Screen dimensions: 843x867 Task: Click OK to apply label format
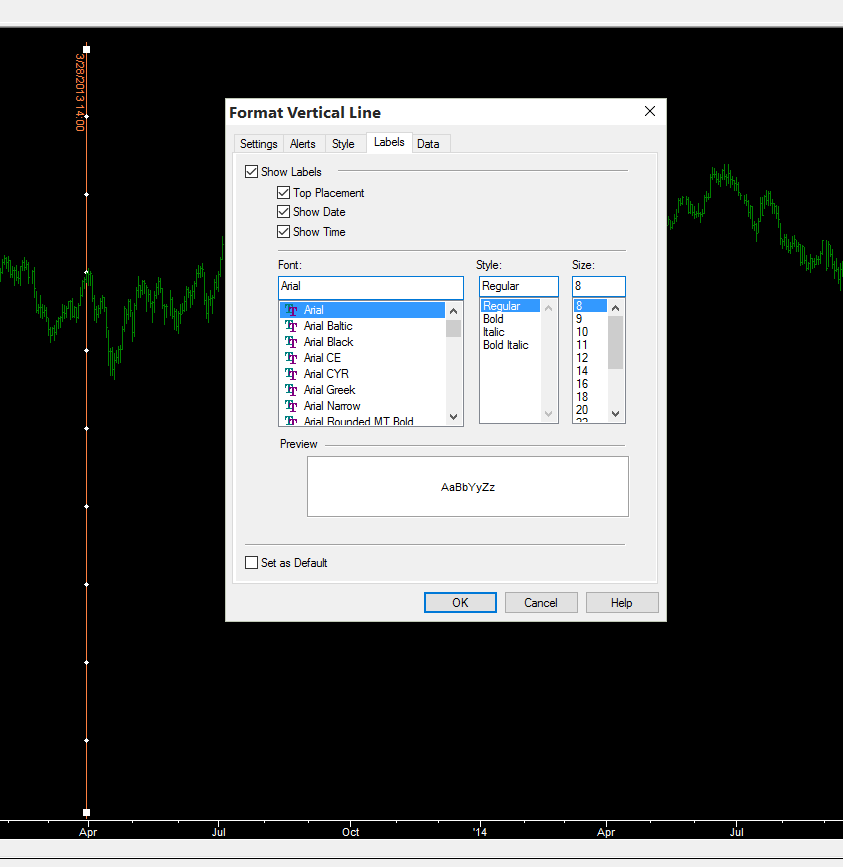tap(460, 603)
